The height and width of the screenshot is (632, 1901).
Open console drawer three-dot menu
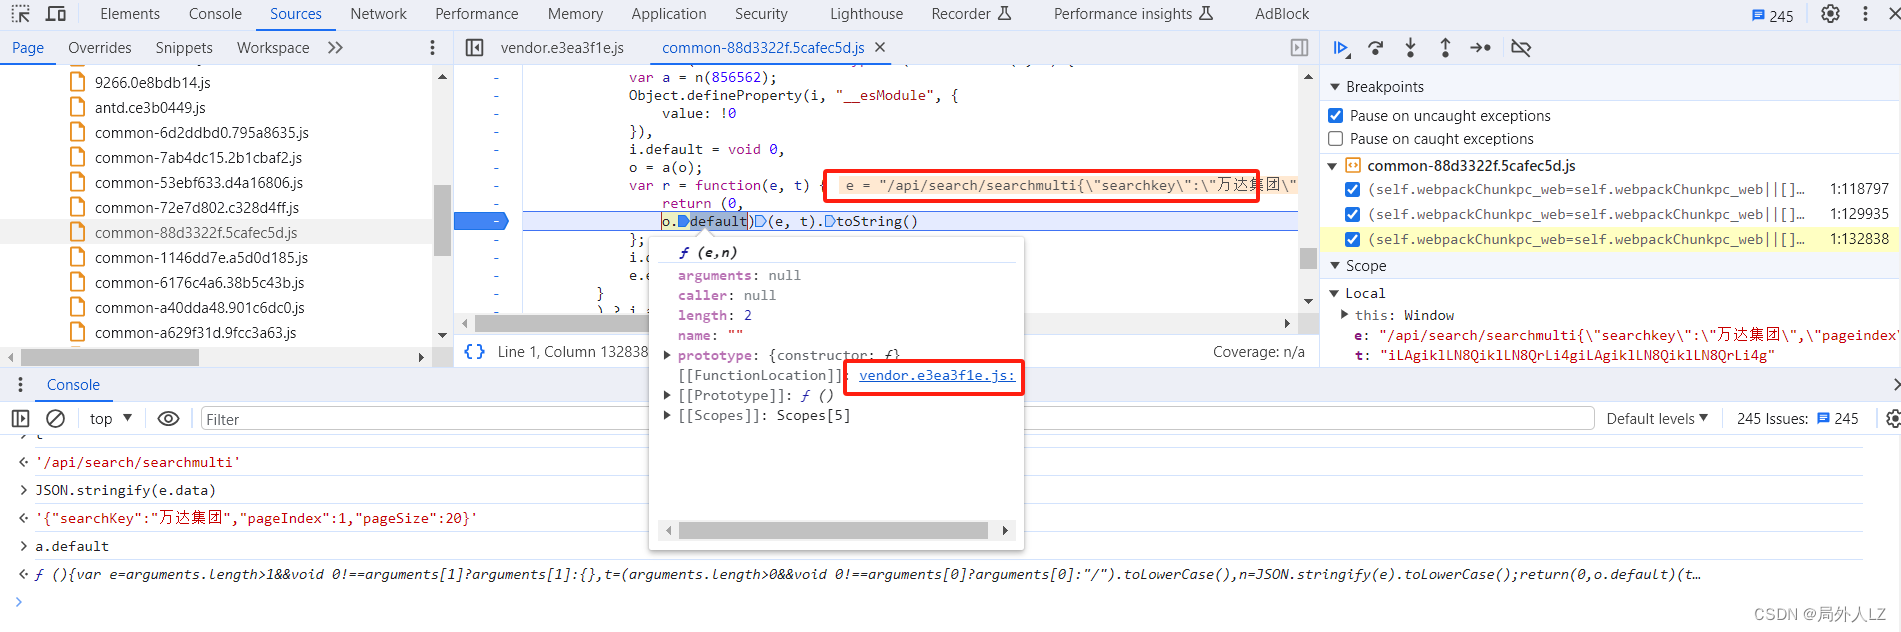20,385
